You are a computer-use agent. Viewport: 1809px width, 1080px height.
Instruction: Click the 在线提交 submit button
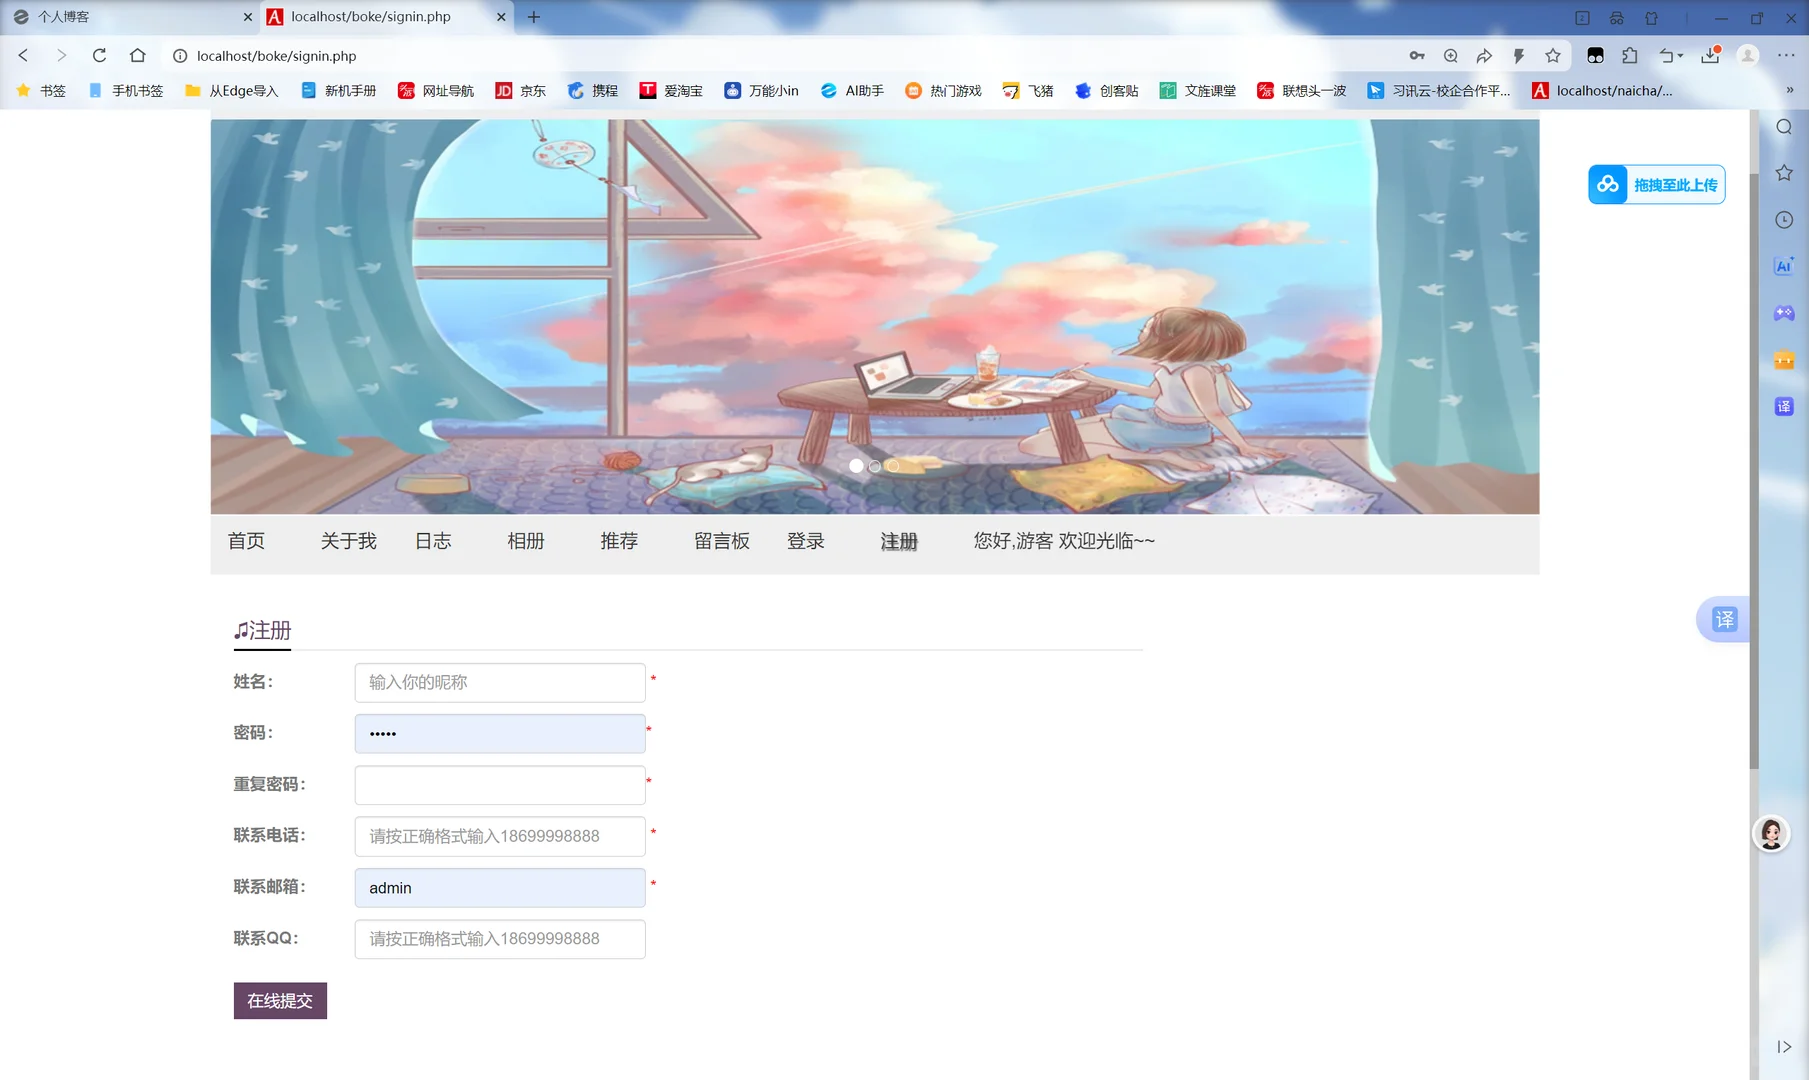(280, 1000)
